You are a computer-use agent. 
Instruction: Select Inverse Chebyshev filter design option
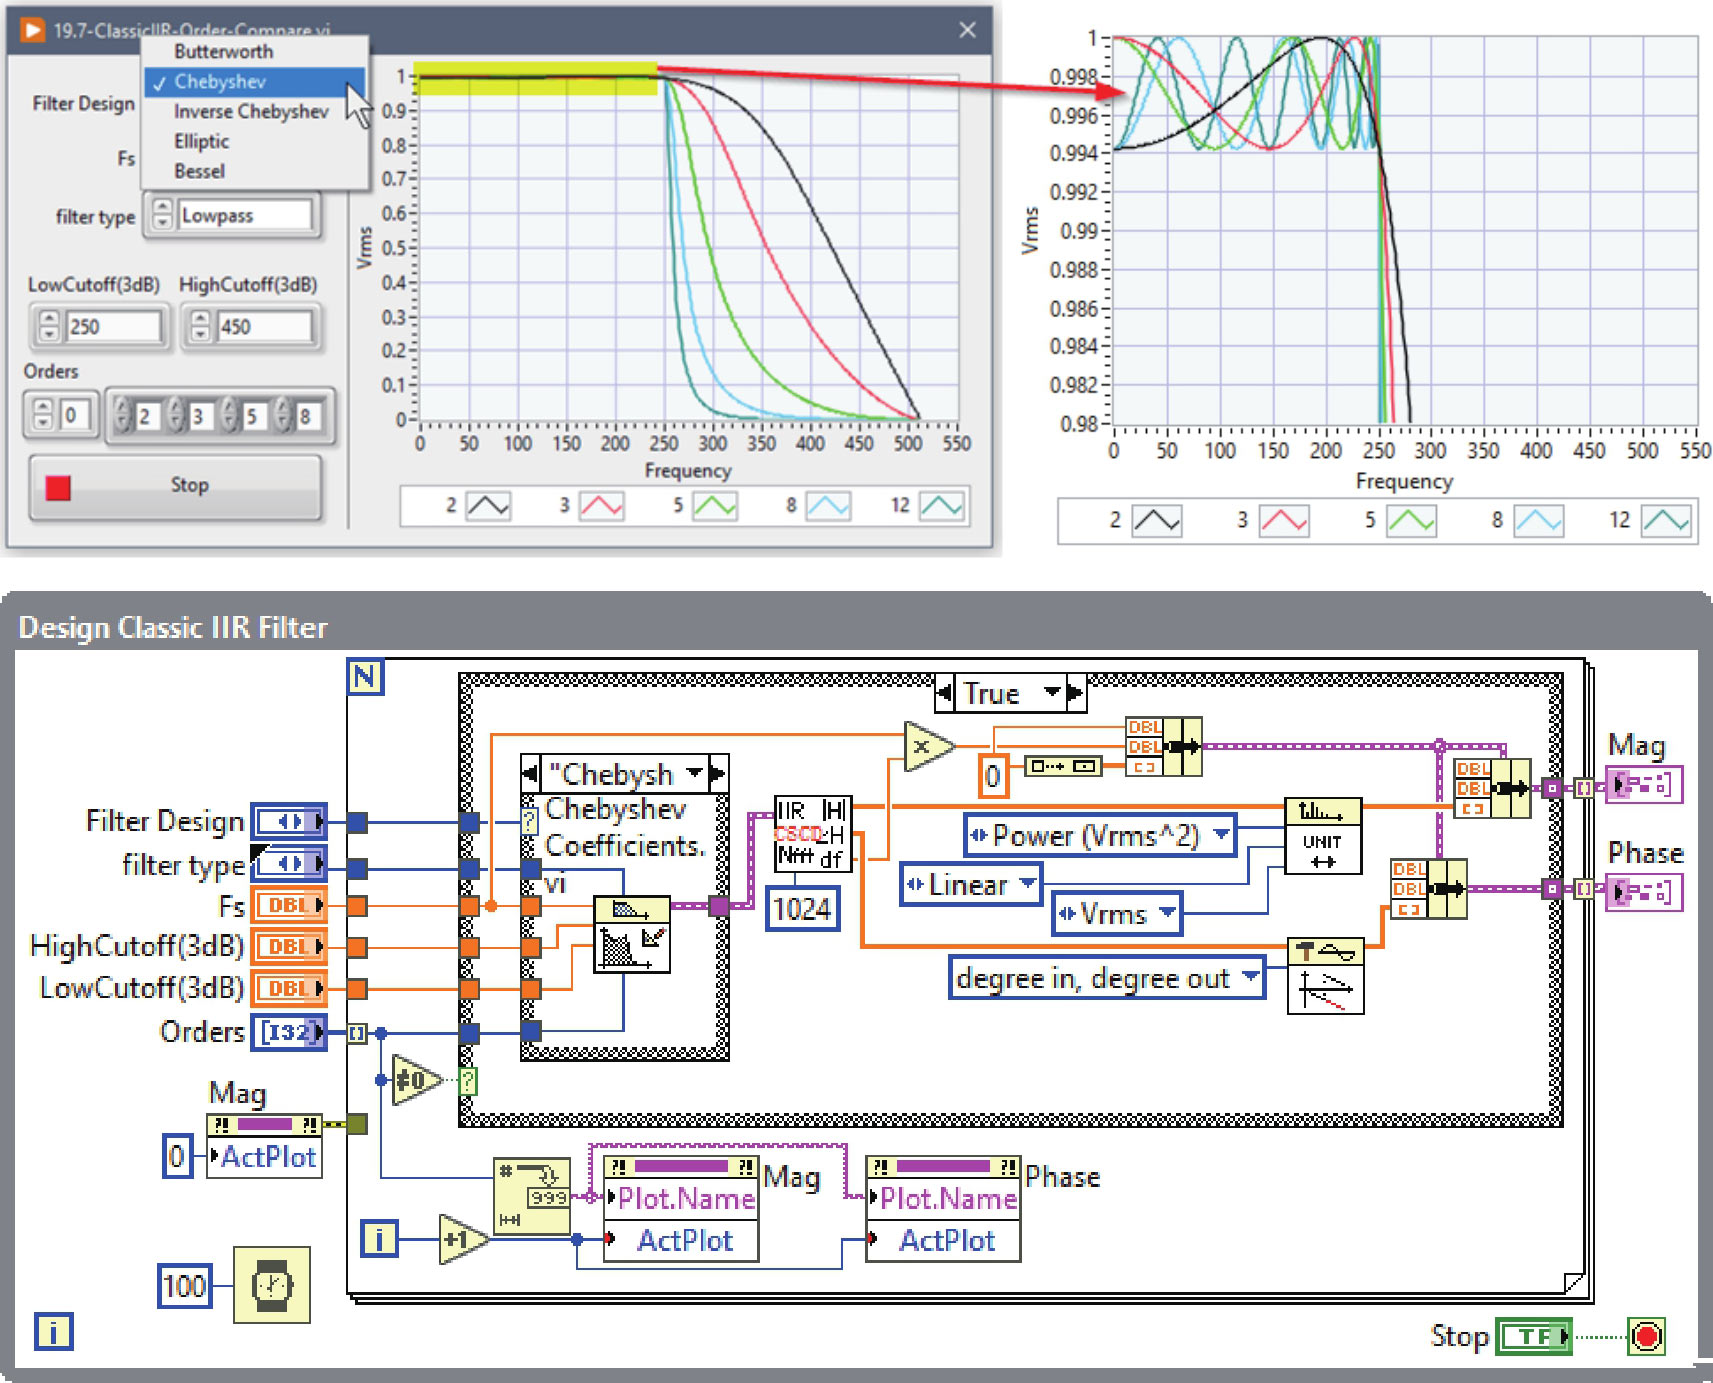pos(251,111)
